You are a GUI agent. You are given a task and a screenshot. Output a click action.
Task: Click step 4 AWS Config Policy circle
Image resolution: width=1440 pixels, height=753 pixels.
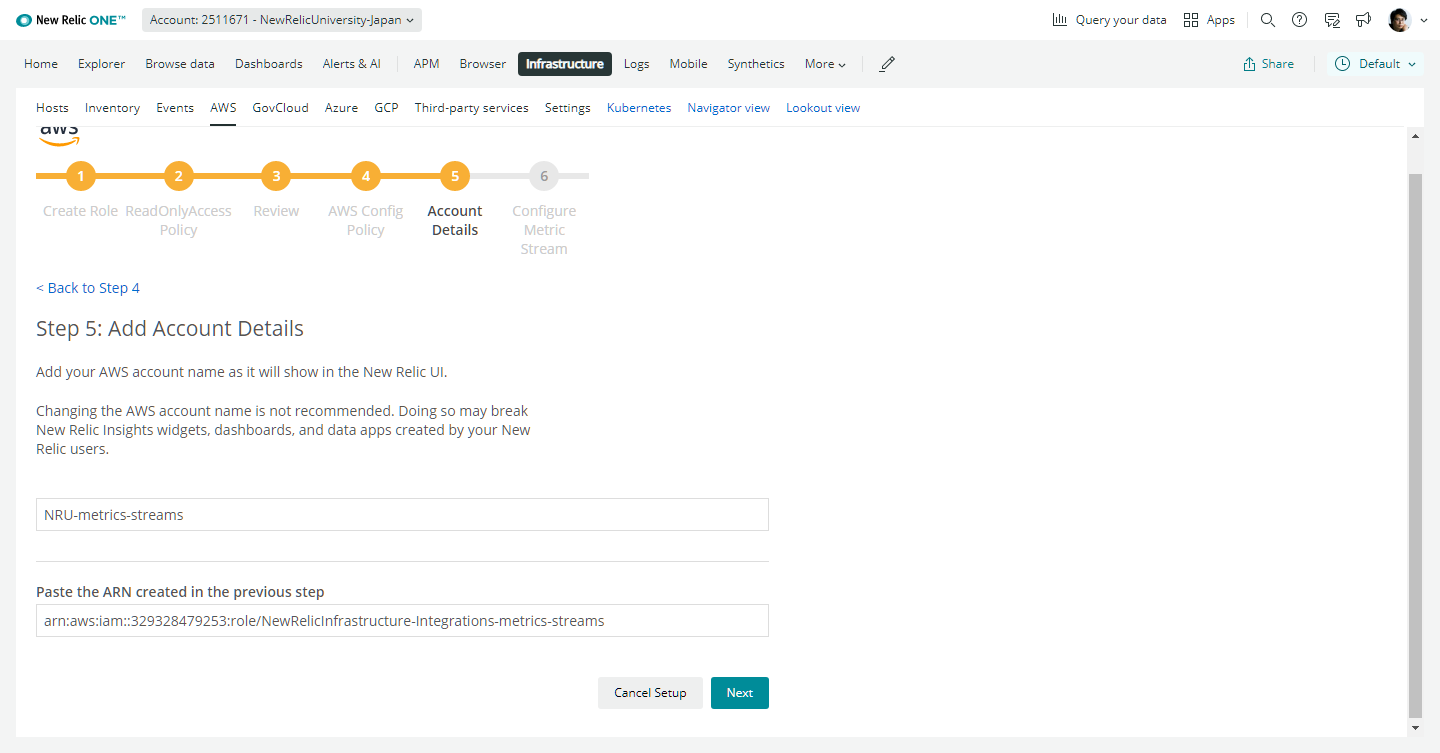click(x=366, y=176)
